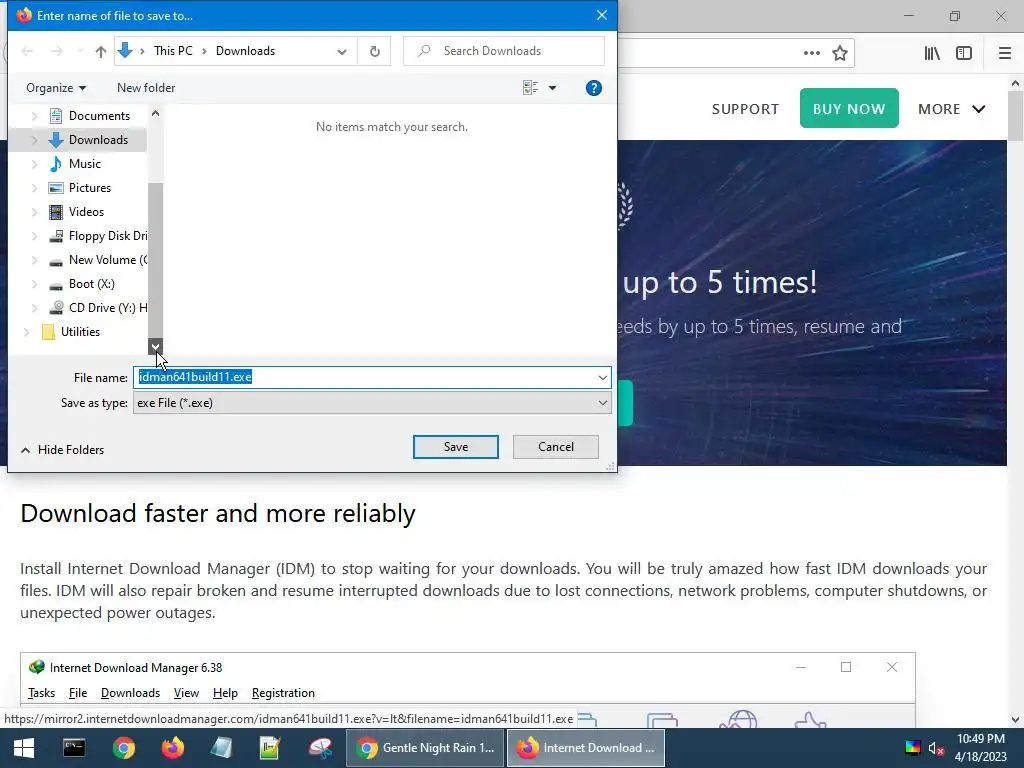Screen dimensions: 1024x768
Task: Open the view options dropdown arrow
Action: (552, 88)
